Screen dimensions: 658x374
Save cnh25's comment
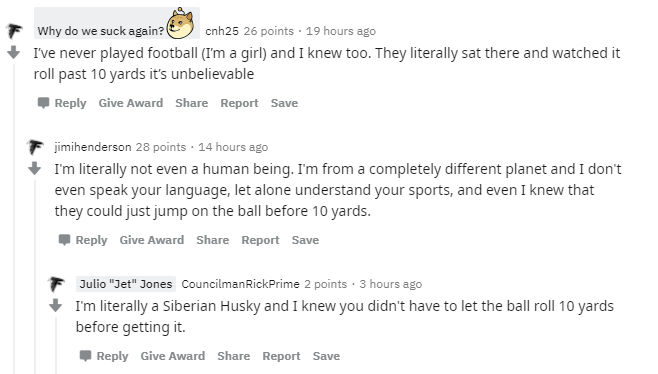pos(285,103)
